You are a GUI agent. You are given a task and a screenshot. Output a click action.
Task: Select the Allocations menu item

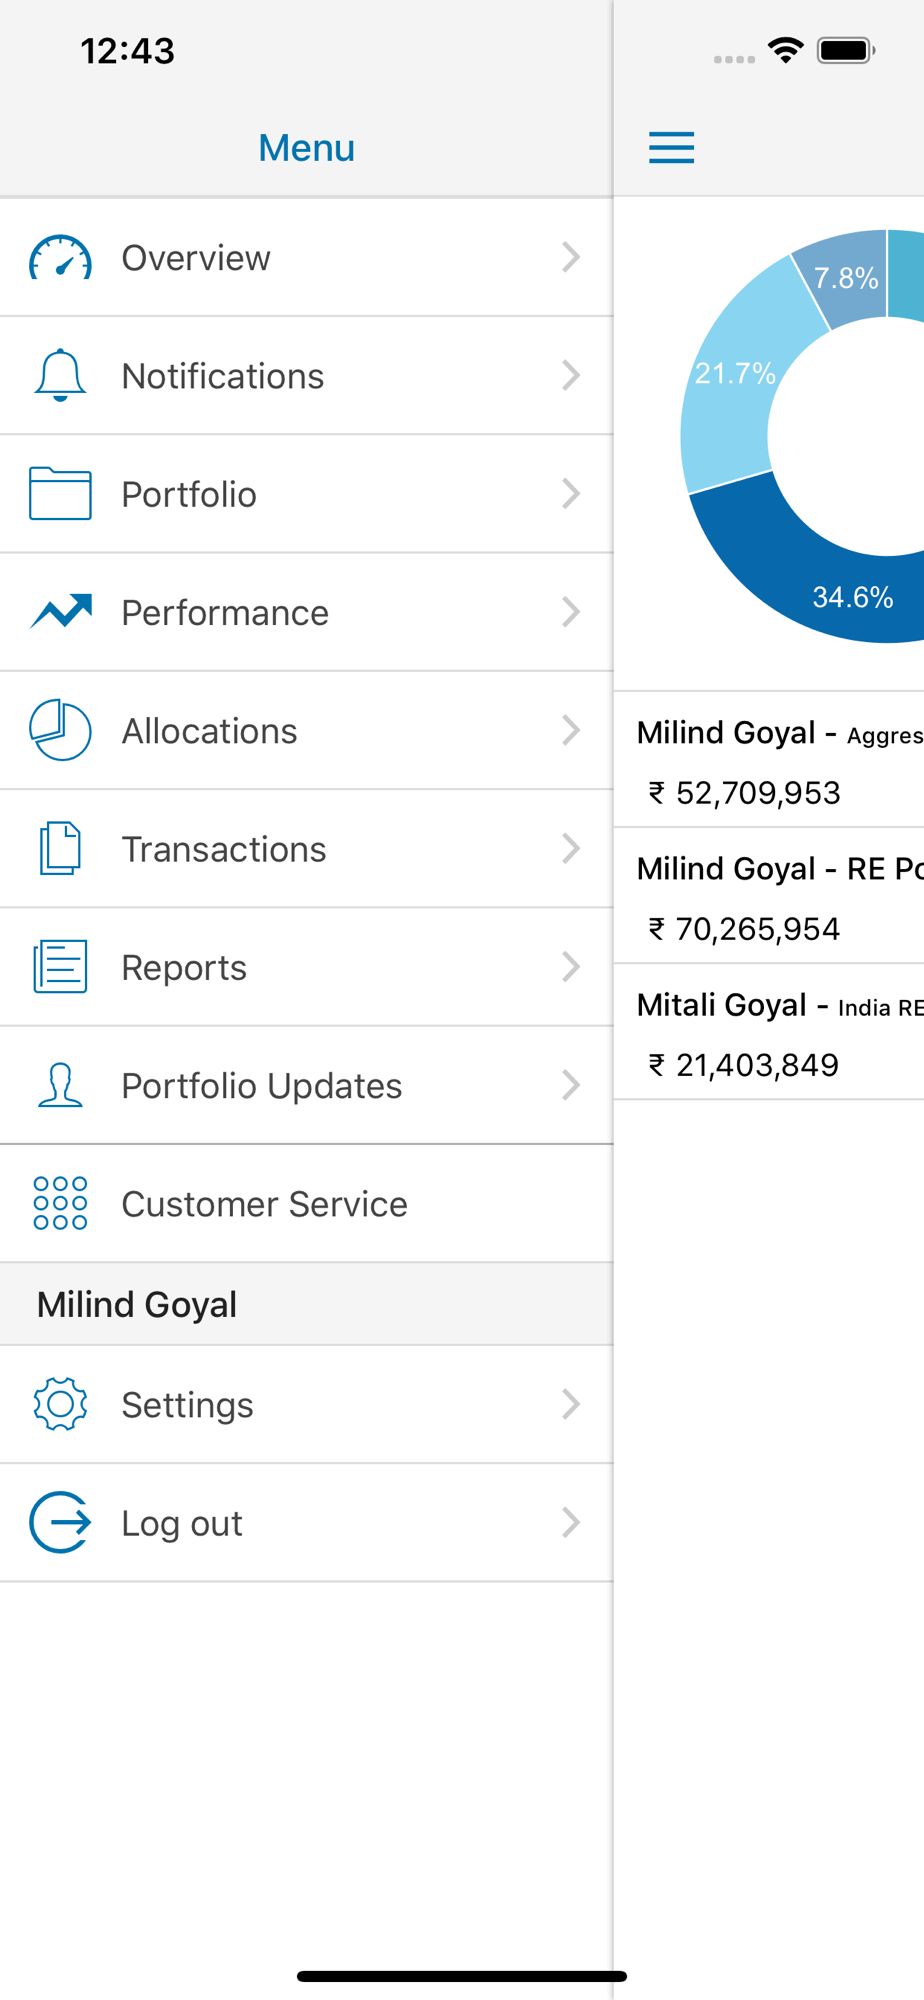(x=306, y=731)
